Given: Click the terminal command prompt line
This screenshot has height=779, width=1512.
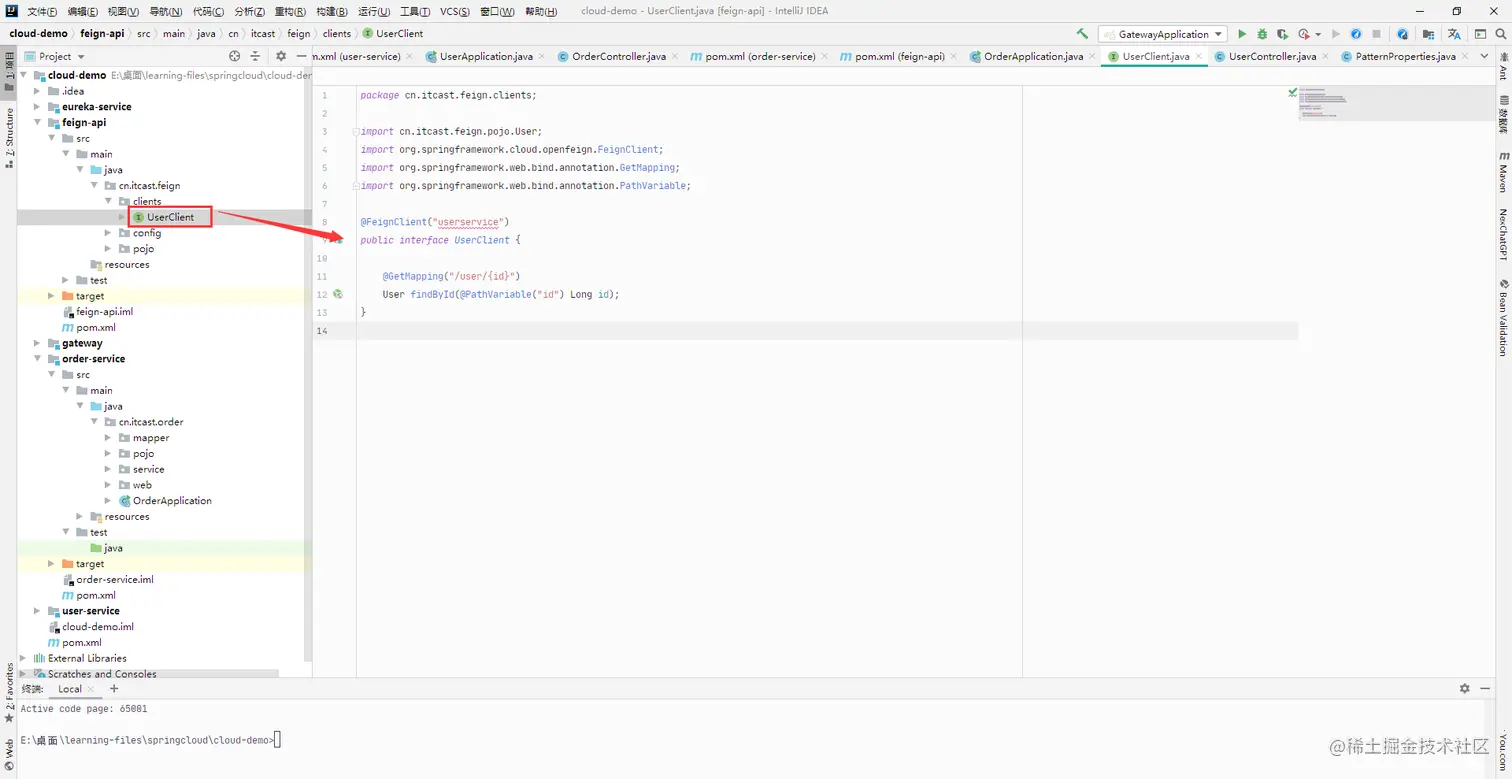Looking at the screenshot, I should tap(150, 740).
